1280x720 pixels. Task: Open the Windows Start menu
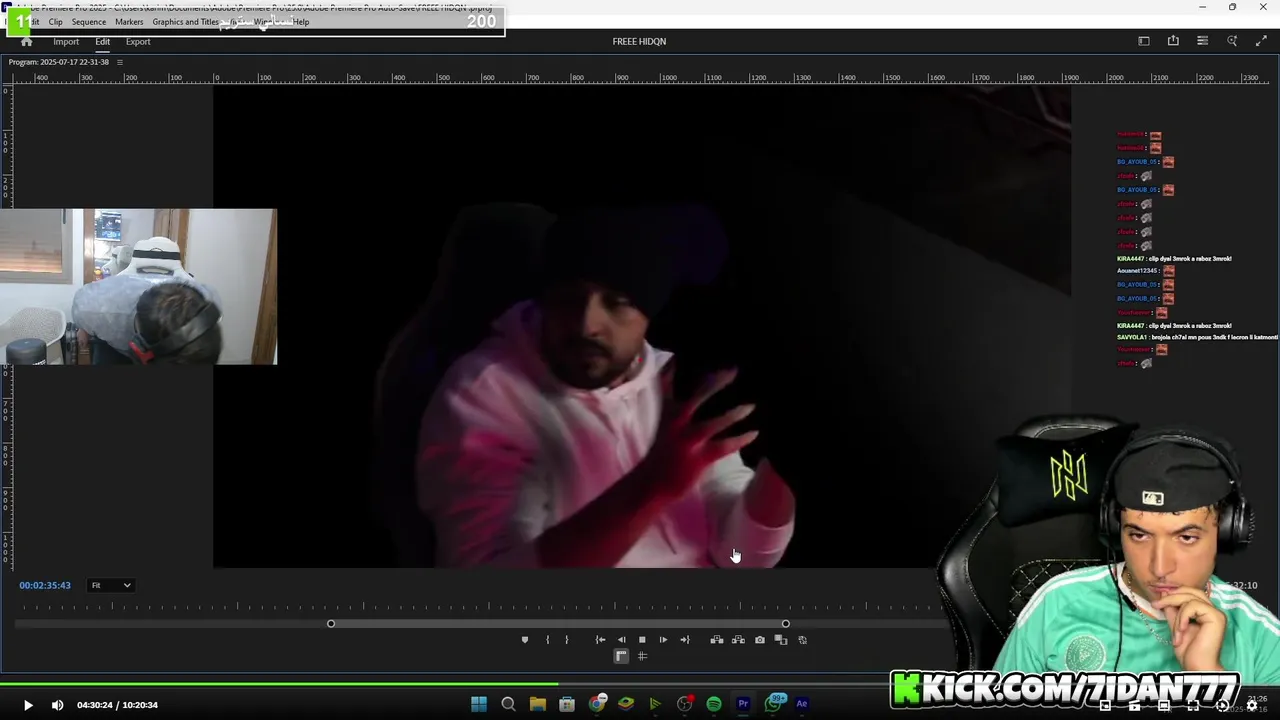[479, 704]
